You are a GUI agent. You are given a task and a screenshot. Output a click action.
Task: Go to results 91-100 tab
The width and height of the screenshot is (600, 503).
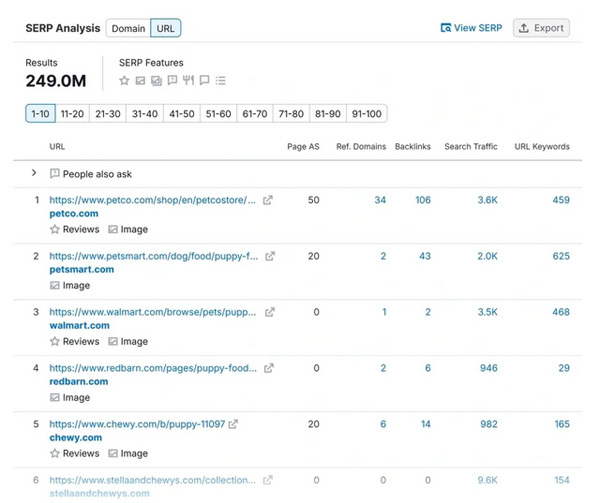click(x=367, y=114)
